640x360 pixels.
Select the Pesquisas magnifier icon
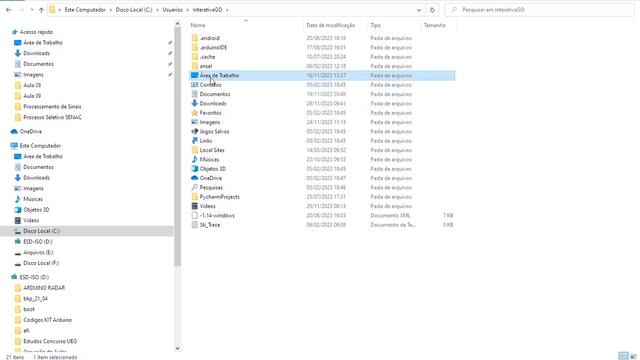(195, 188)
